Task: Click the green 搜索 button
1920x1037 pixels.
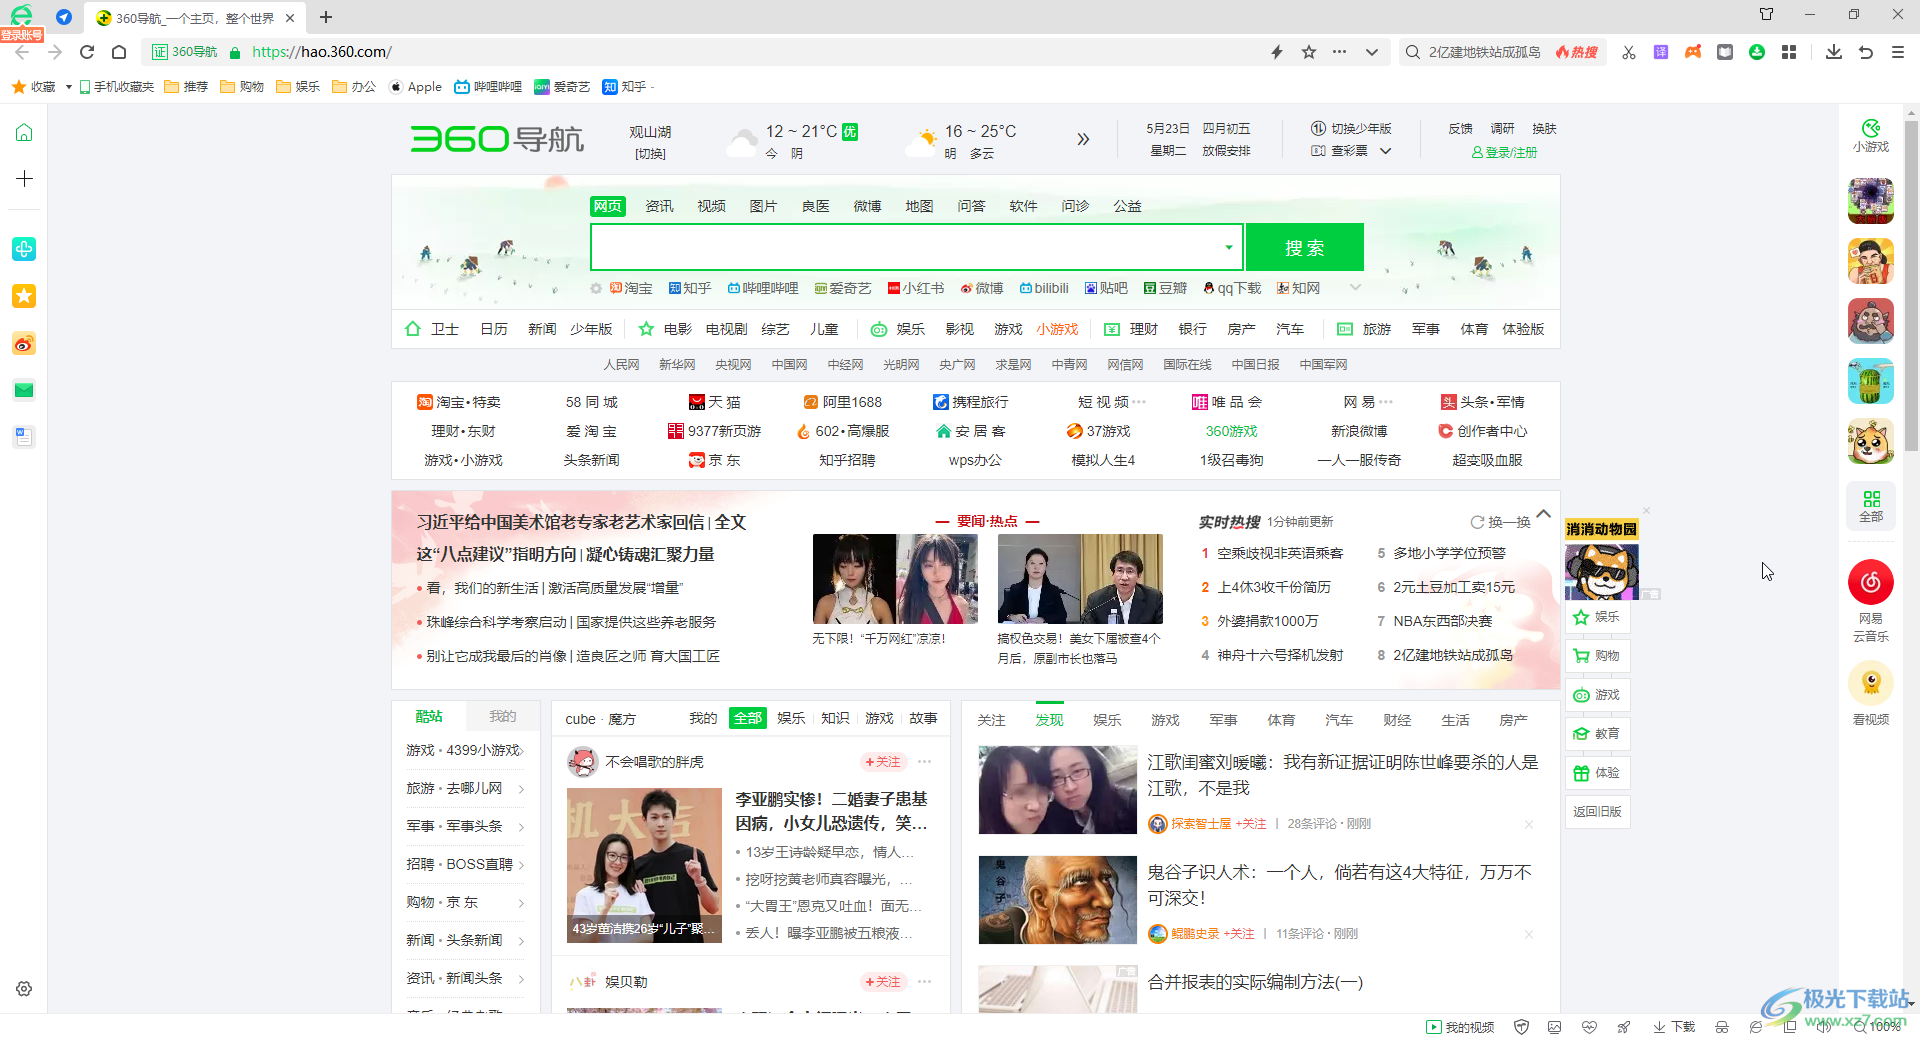Action: (x=1304, y=247)
